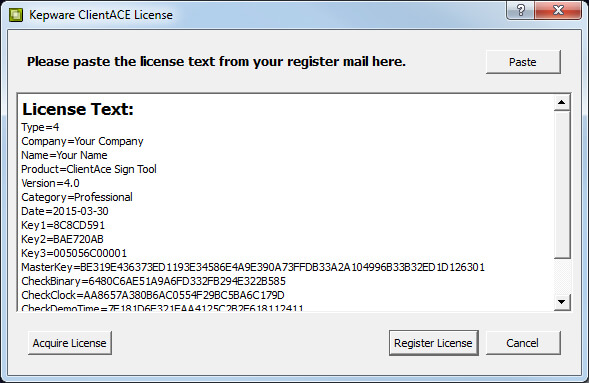589x383 pixels.
Task: Click the Kepware ClientACE title bar icon
Action: (16, 15)
